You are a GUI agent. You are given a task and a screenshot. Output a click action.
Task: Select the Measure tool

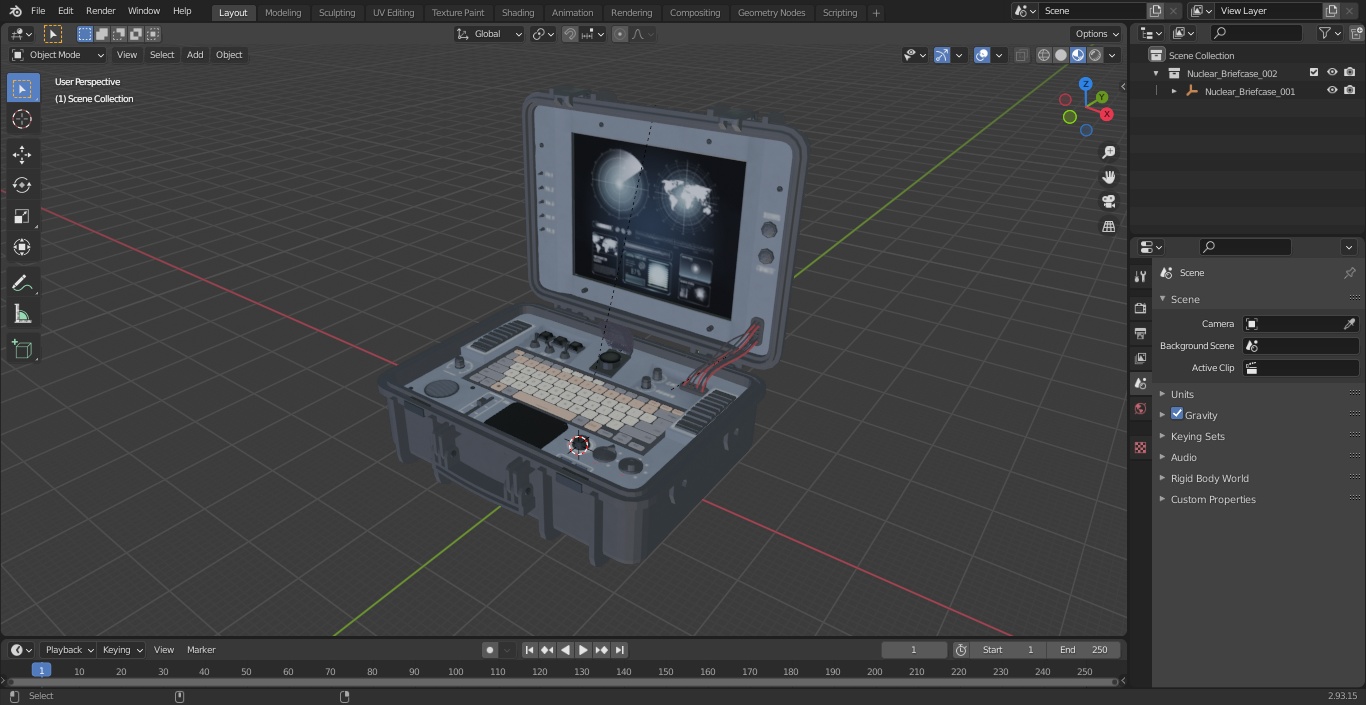[22, 315]
